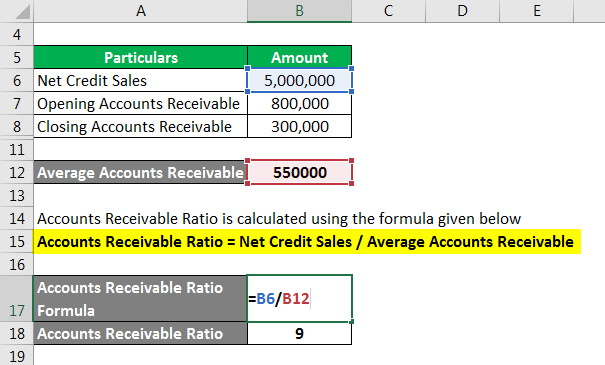
Task: Select row 14 header
Action: tap(17, 218)
